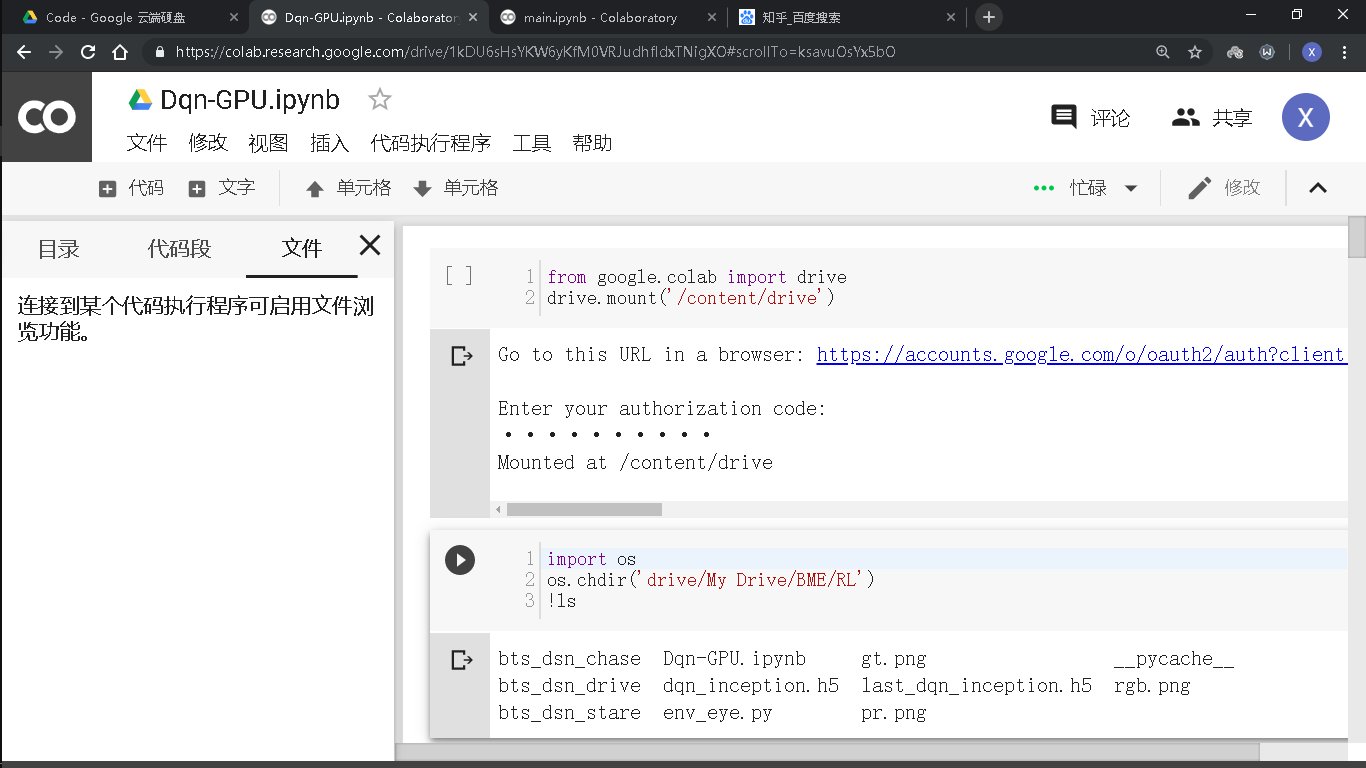1366x768 pixels.
Task: Add a new text cell (文字)
Action: click(222, 188)
